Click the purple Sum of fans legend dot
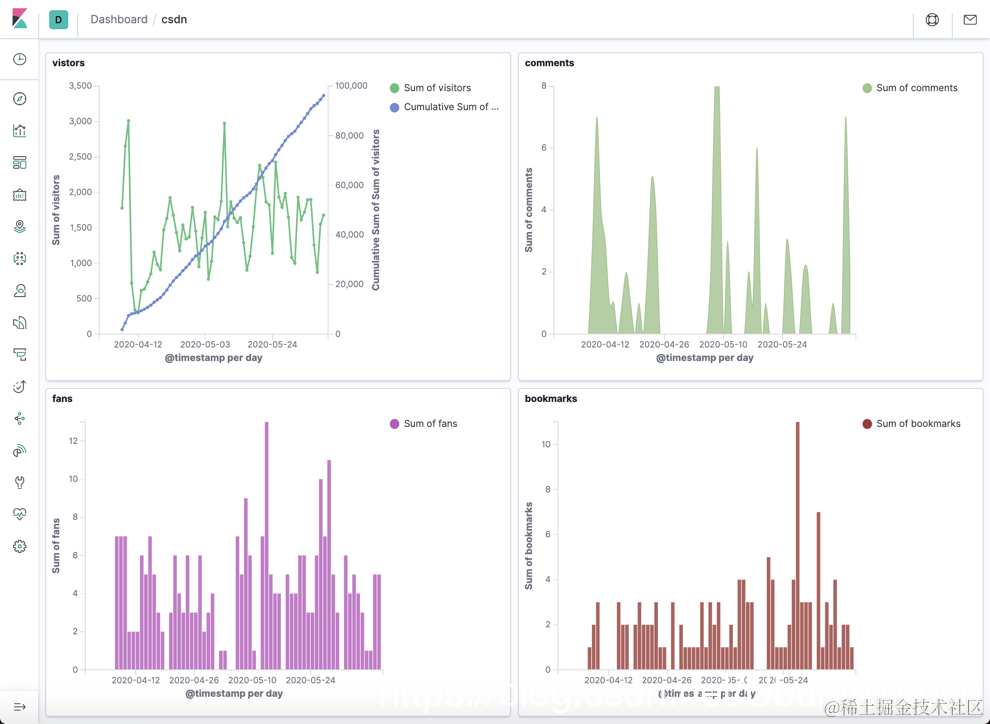Image resolution: width=990 pixels, height=724 pixels. pyautogui.click(x=395, y=424)
